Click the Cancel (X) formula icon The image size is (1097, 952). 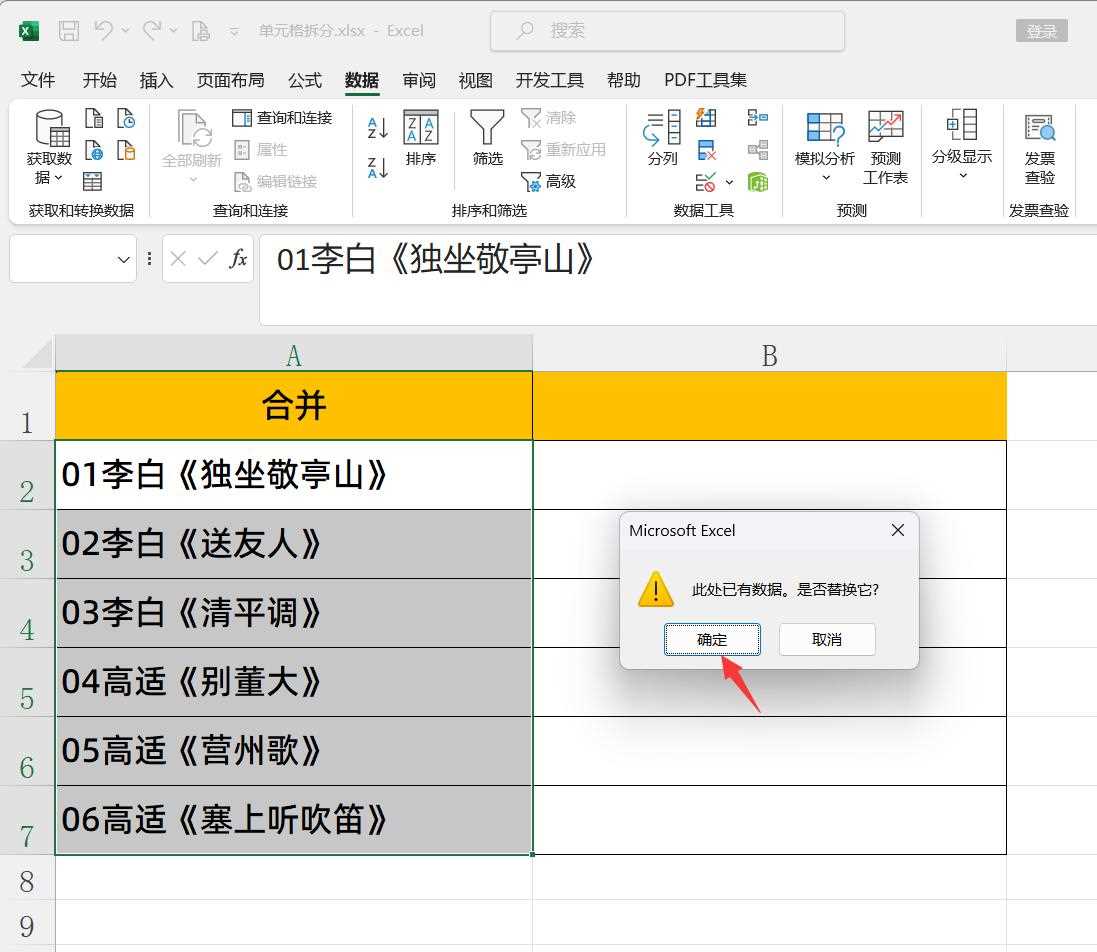click(x=178, y=260)
